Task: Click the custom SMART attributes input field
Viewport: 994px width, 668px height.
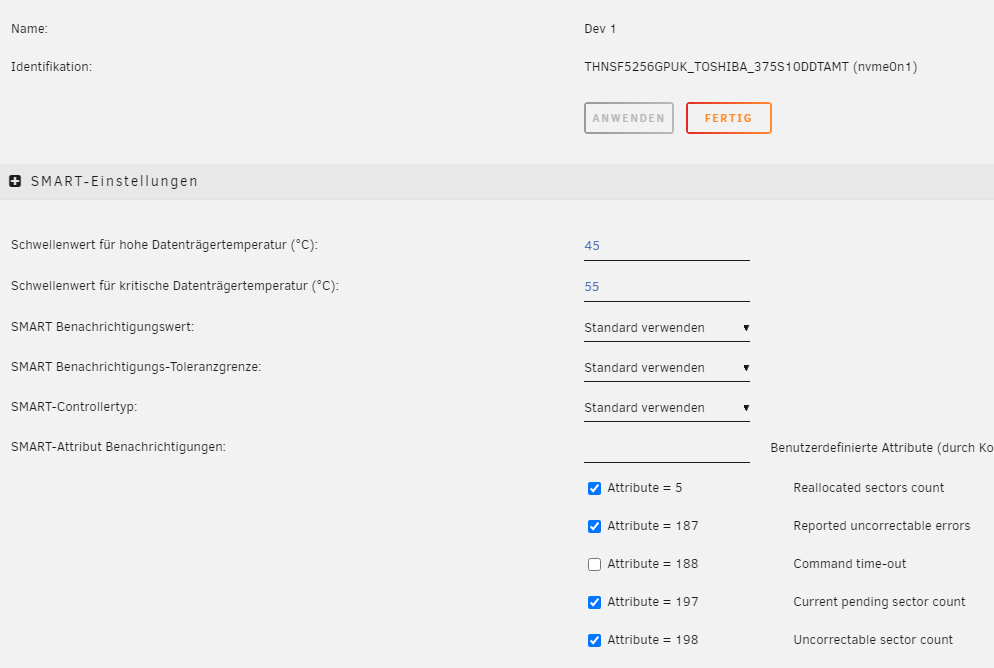Action: click(x=666, y=449)
